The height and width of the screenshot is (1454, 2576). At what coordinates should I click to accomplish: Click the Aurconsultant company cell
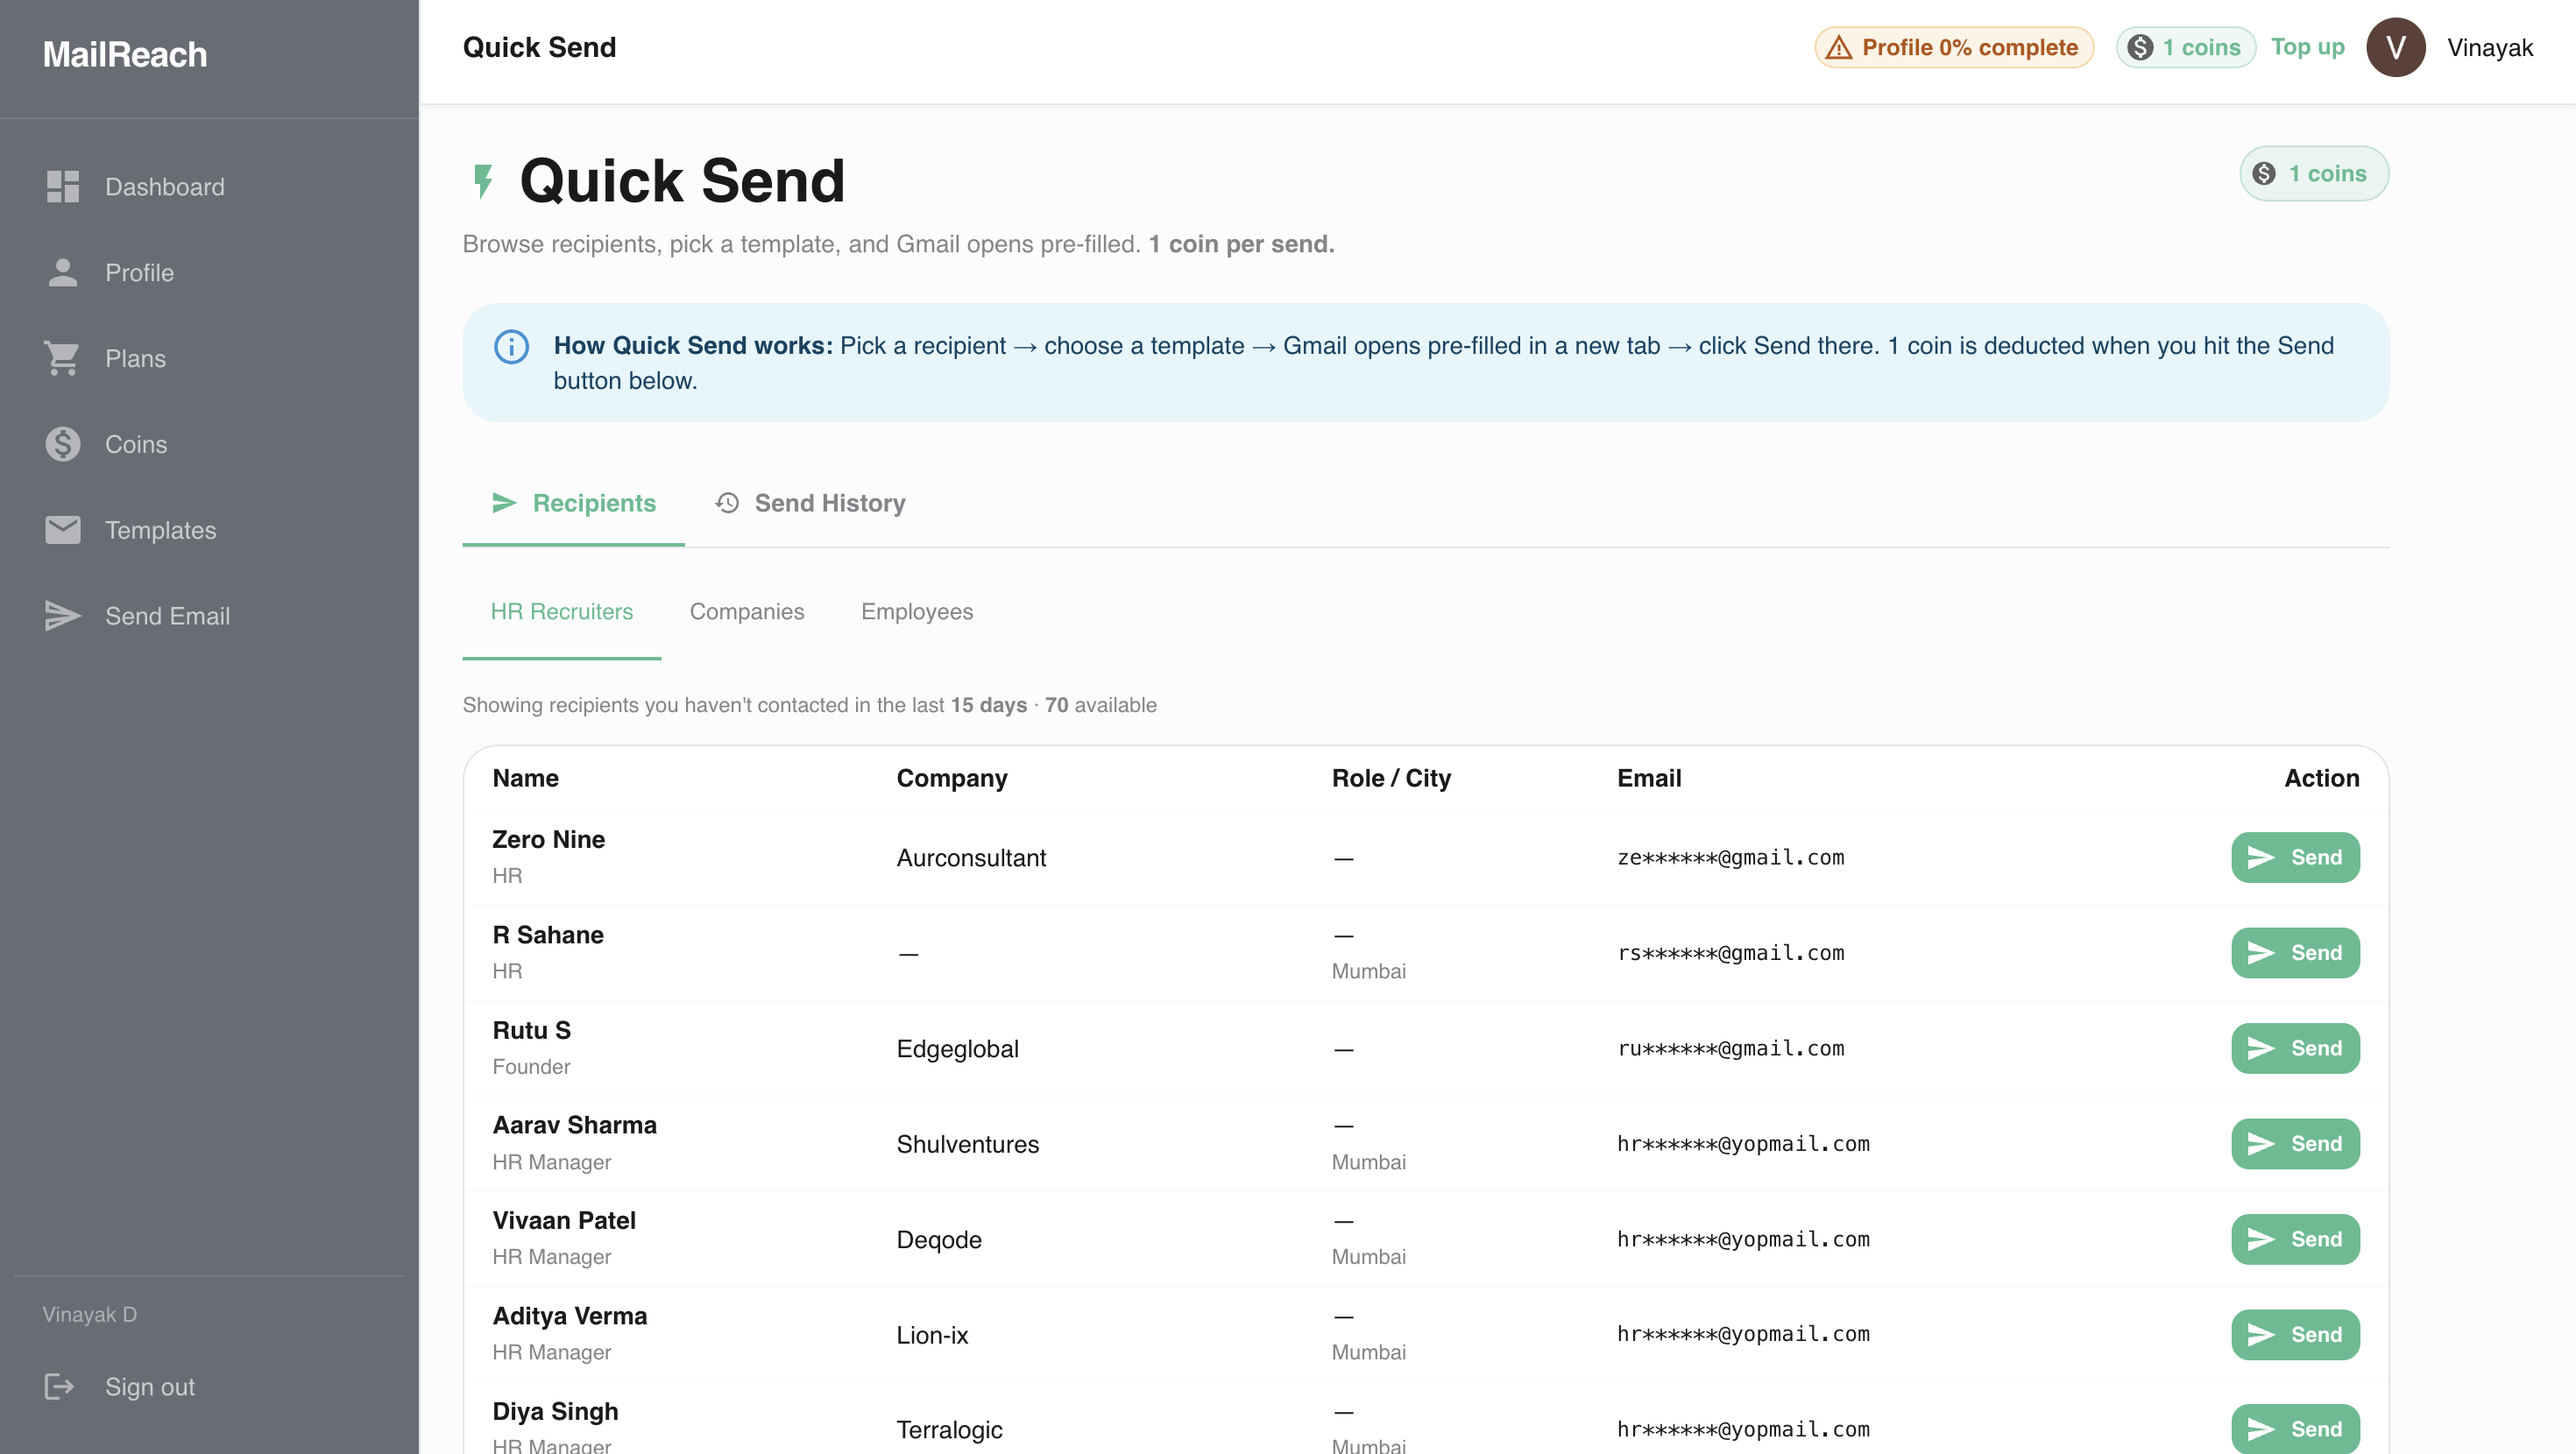tap(971, 858)
